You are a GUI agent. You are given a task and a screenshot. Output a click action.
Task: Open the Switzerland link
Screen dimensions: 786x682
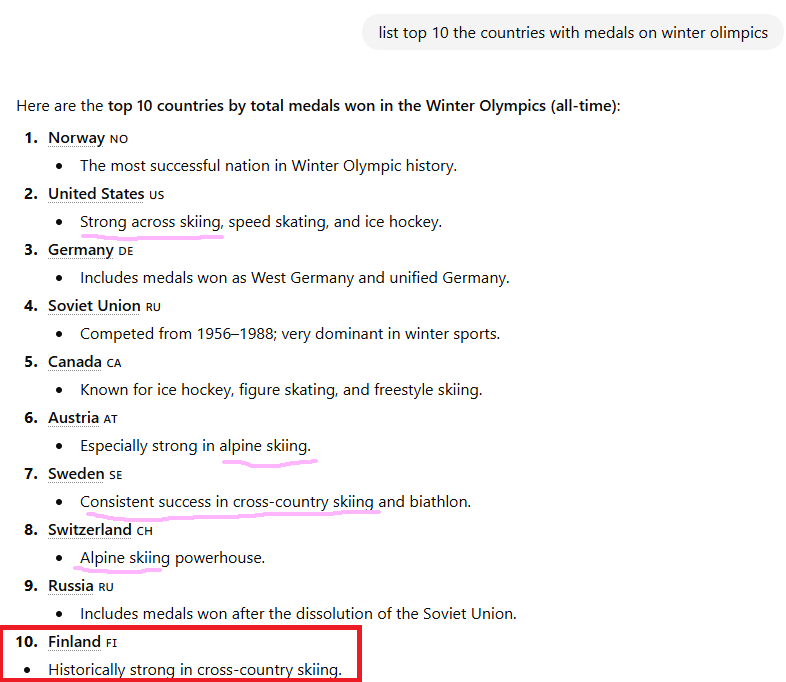click(x=90, y=530)
